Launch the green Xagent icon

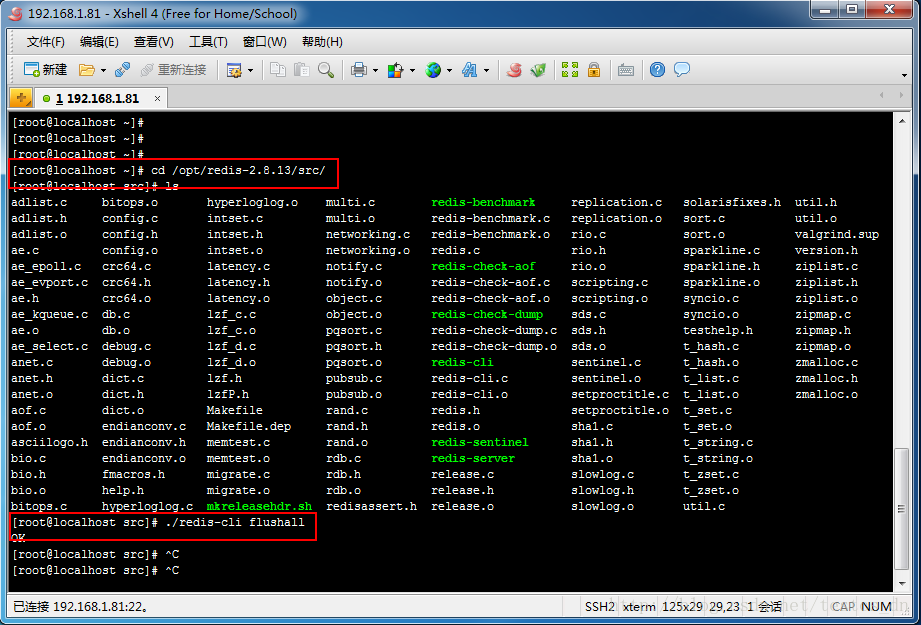pyautogui.click(x=539, y=70)
